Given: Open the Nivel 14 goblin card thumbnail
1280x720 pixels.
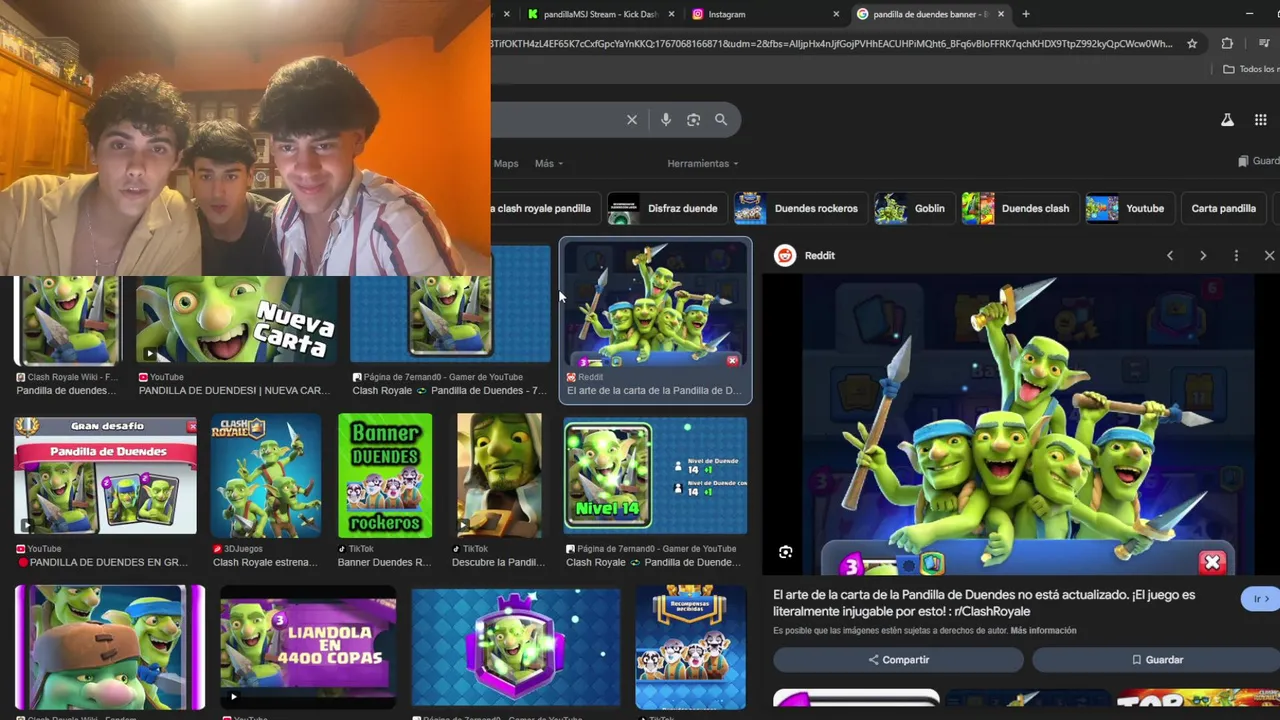Looking at the screenshot, I should [655, 476].
